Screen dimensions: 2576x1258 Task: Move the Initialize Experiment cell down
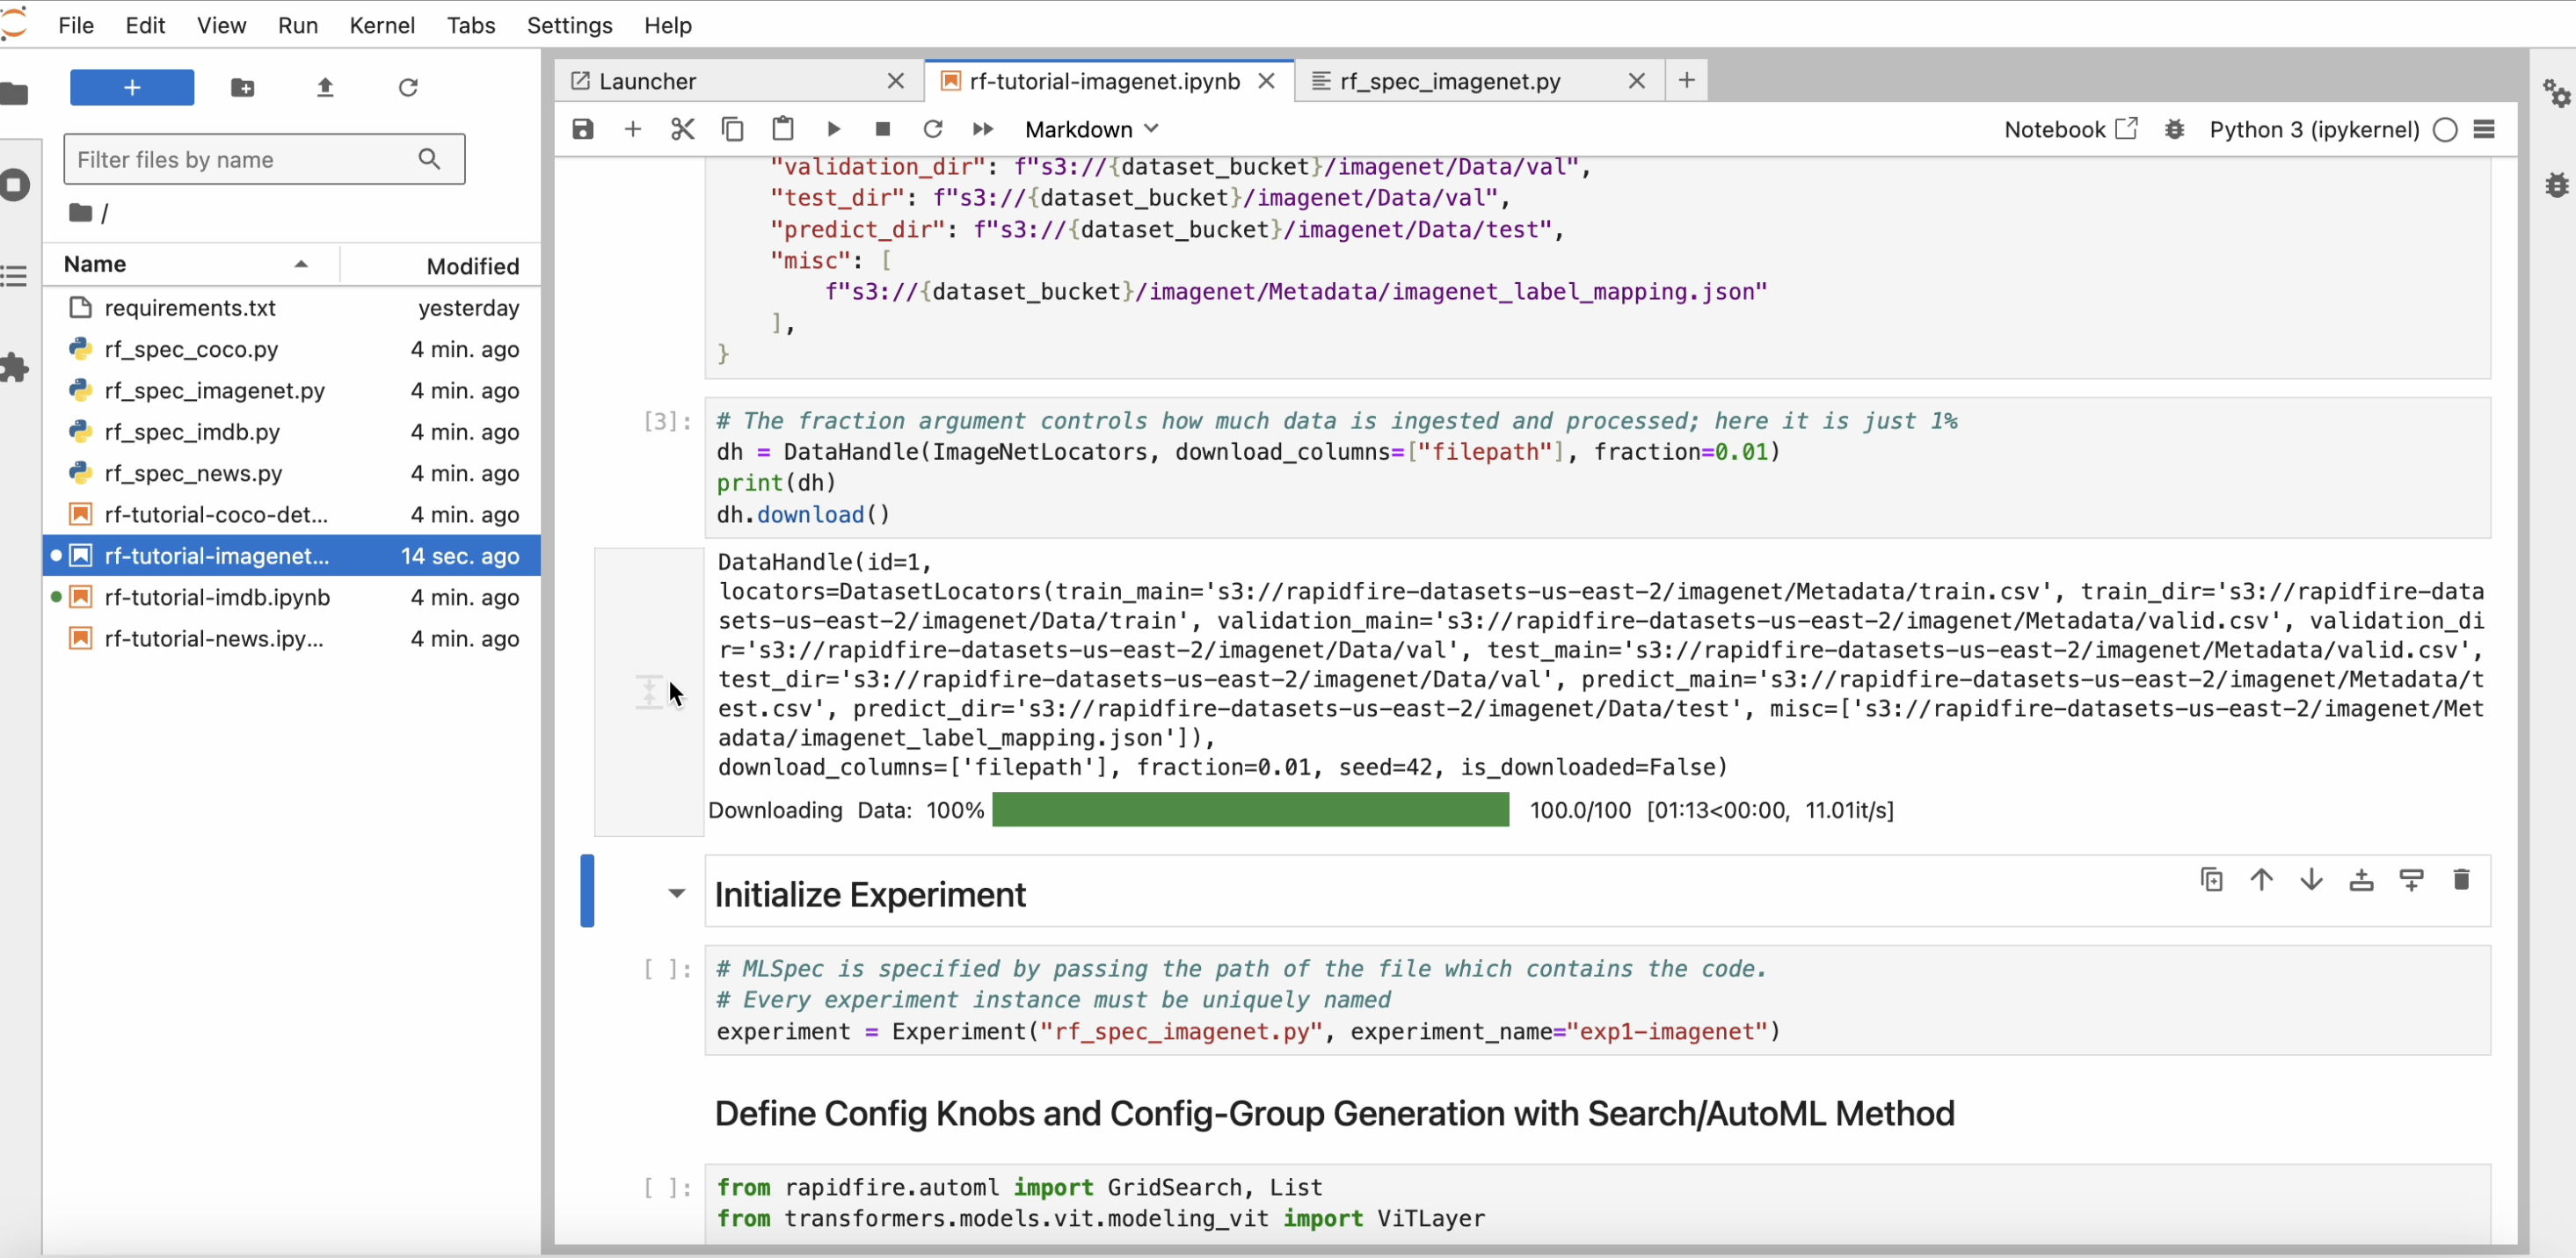coord(2312,880)
